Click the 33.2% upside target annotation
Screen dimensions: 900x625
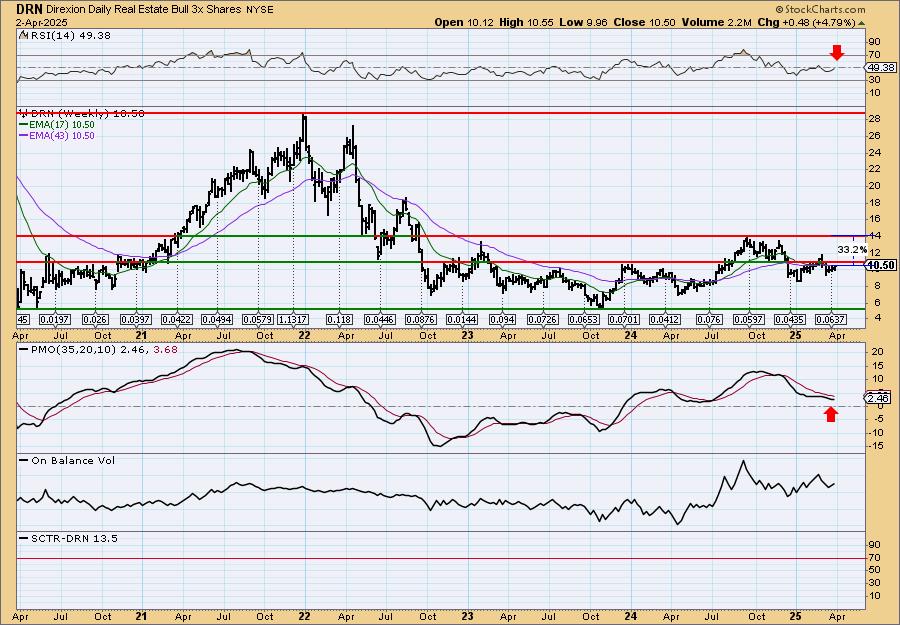[852, 250]
